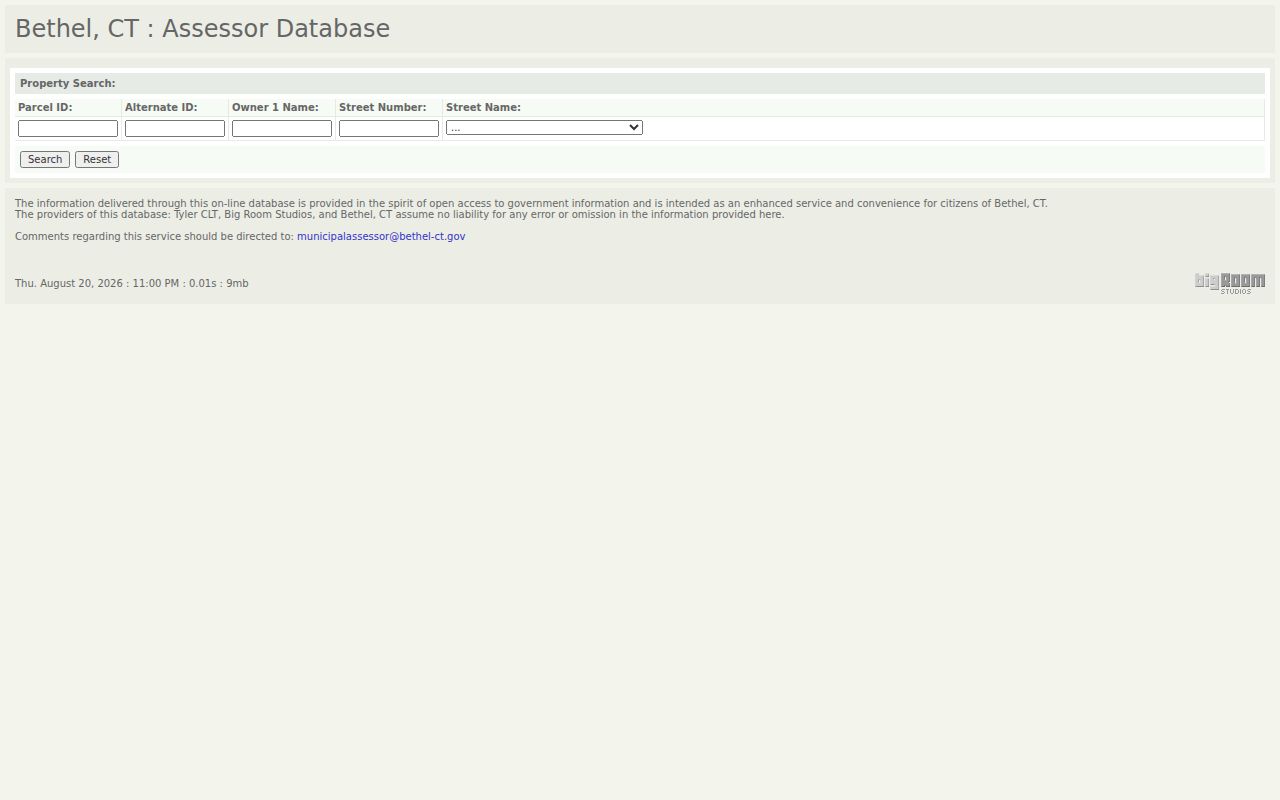The image size is (1280, 800).
Task: Click the Street Number label
Action: pos(383,107)
